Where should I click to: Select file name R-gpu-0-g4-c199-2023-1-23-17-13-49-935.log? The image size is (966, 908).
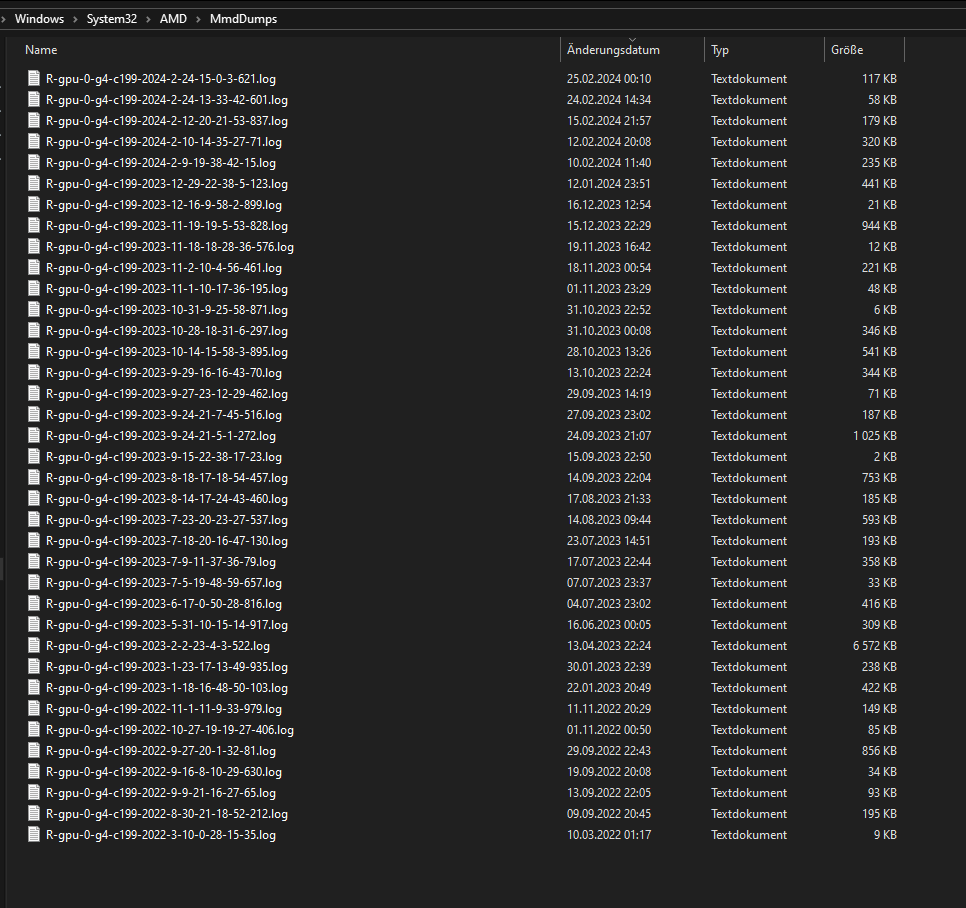coord(167,667)
